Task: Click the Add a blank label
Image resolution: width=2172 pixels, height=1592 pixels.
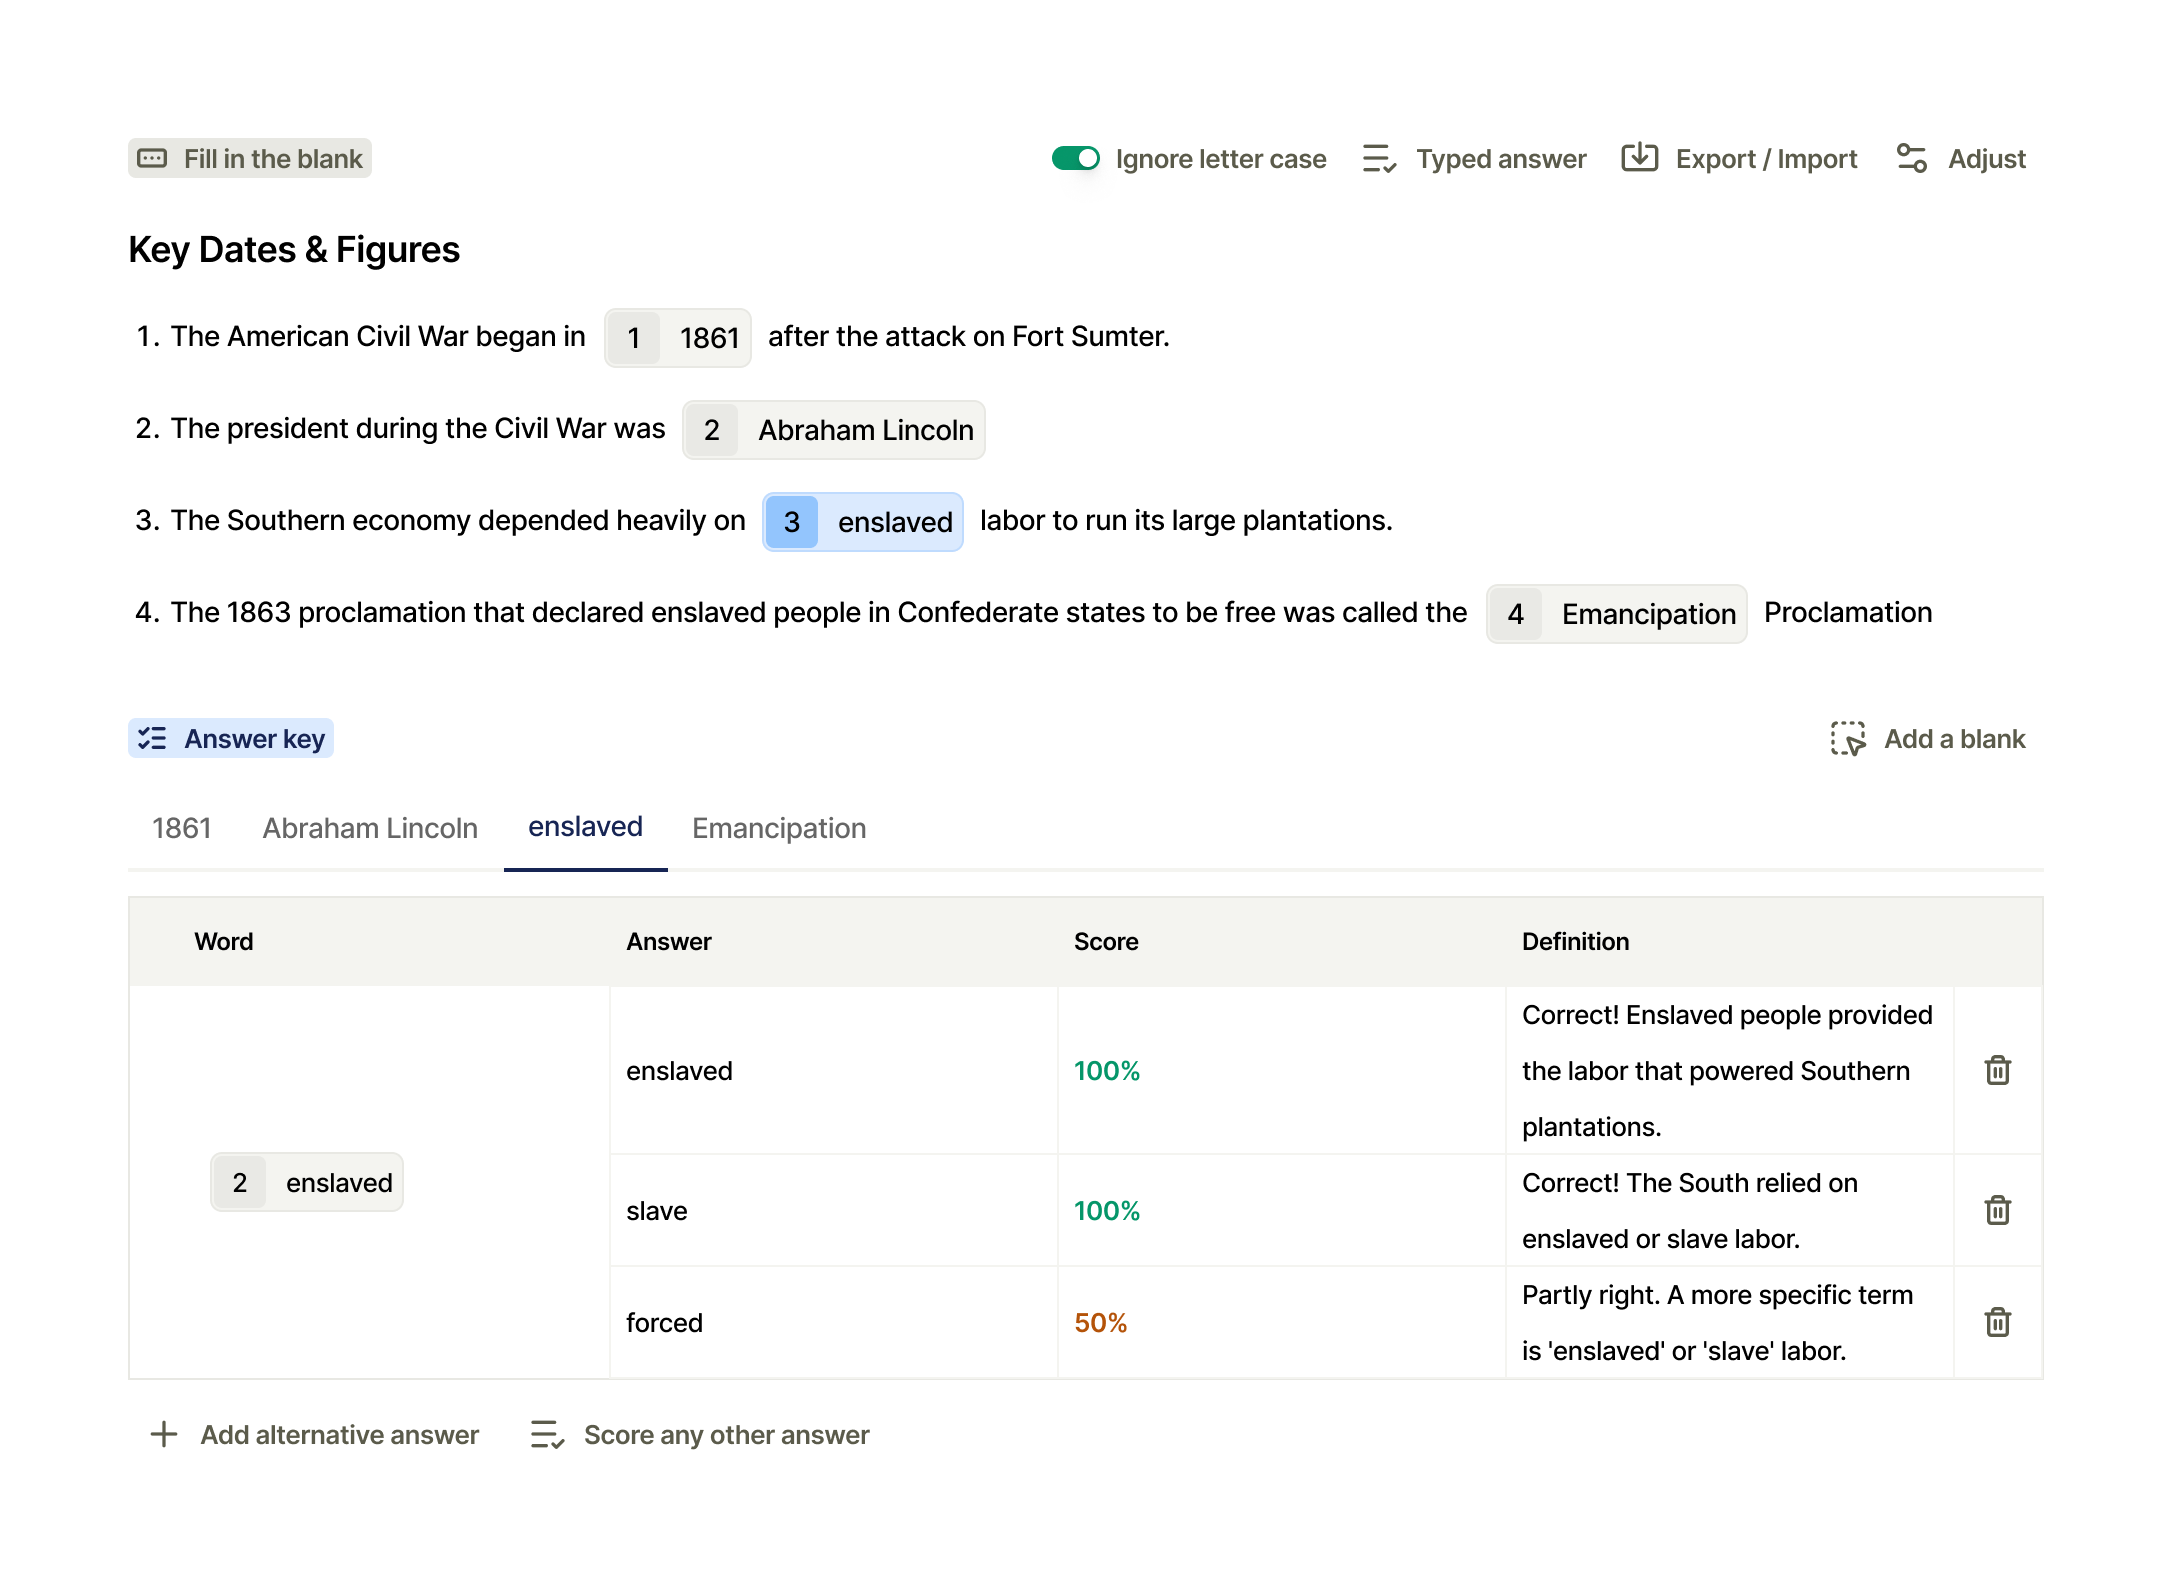Action: [1955, 739]
